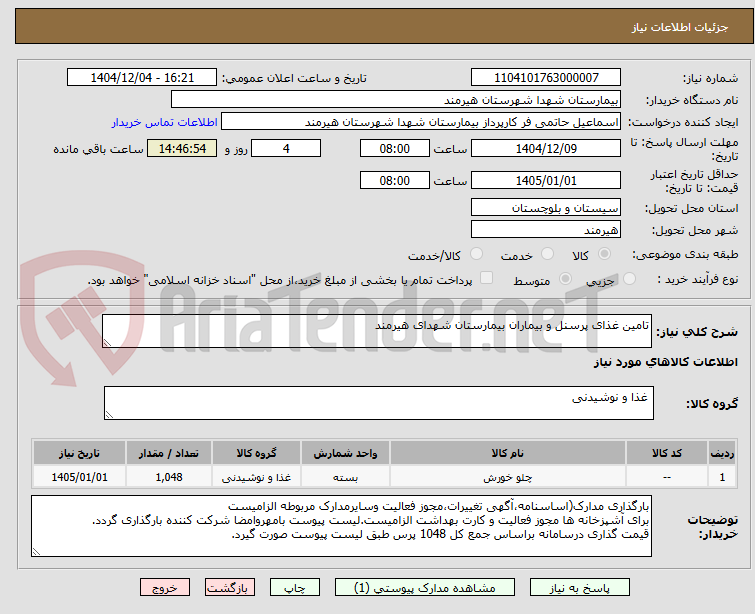The width and height of the screenshot is (755, 614).
Task: Select the کالا/خدمت radio button
Action: (476, 253)
